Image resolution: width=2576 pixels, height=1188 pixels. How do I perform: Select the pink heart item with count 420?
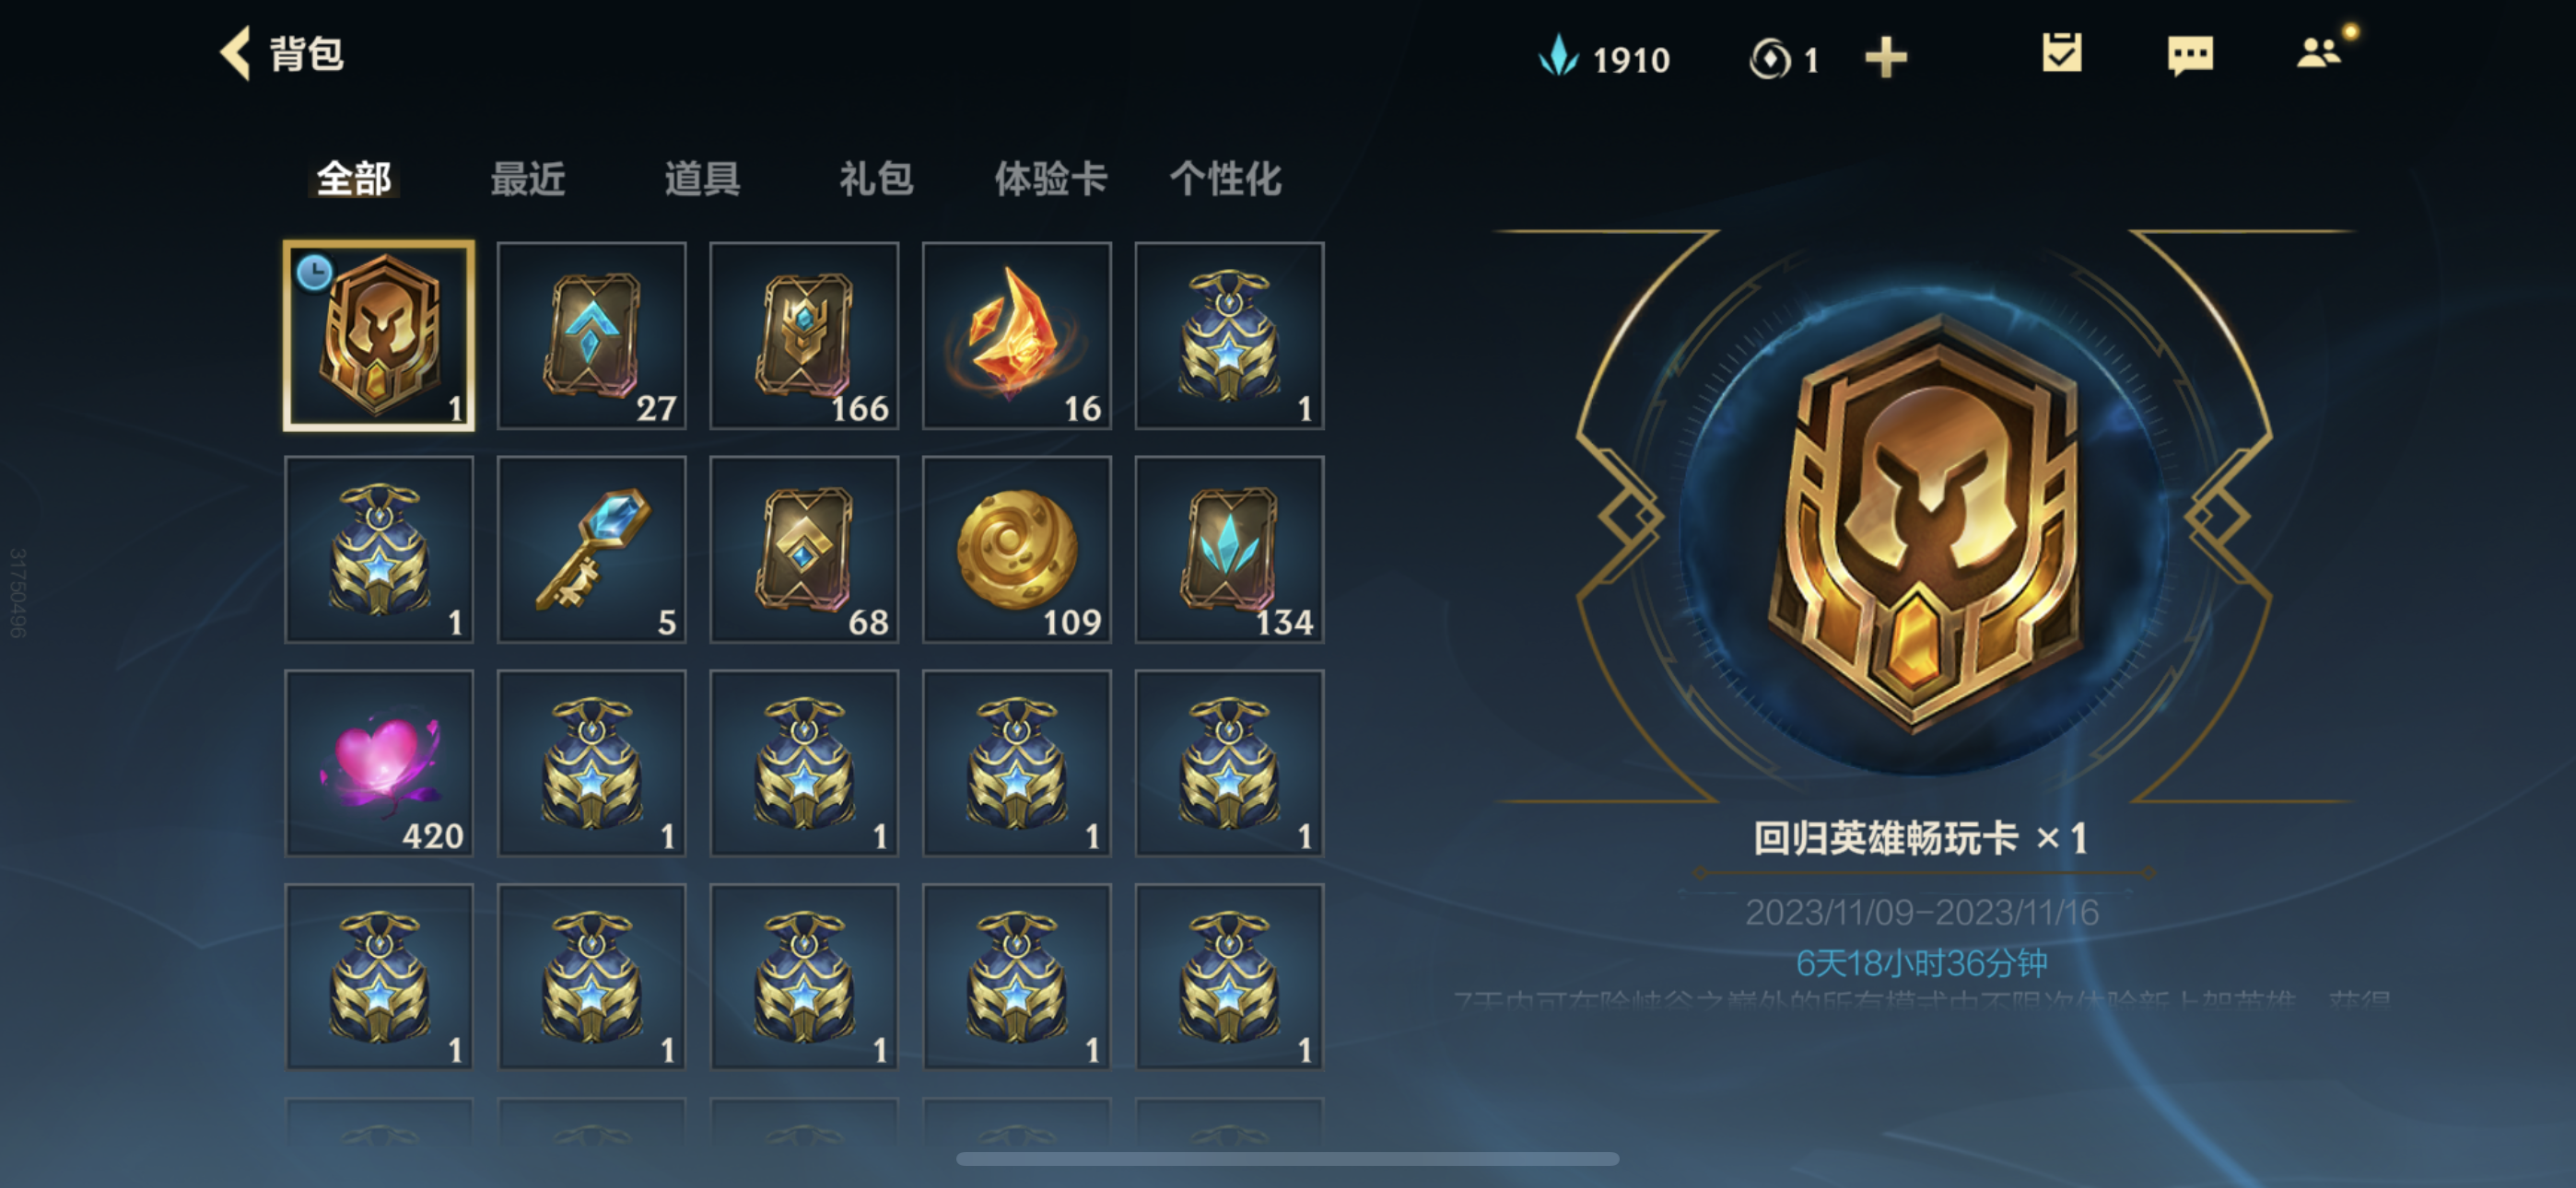tap(379, 764)
